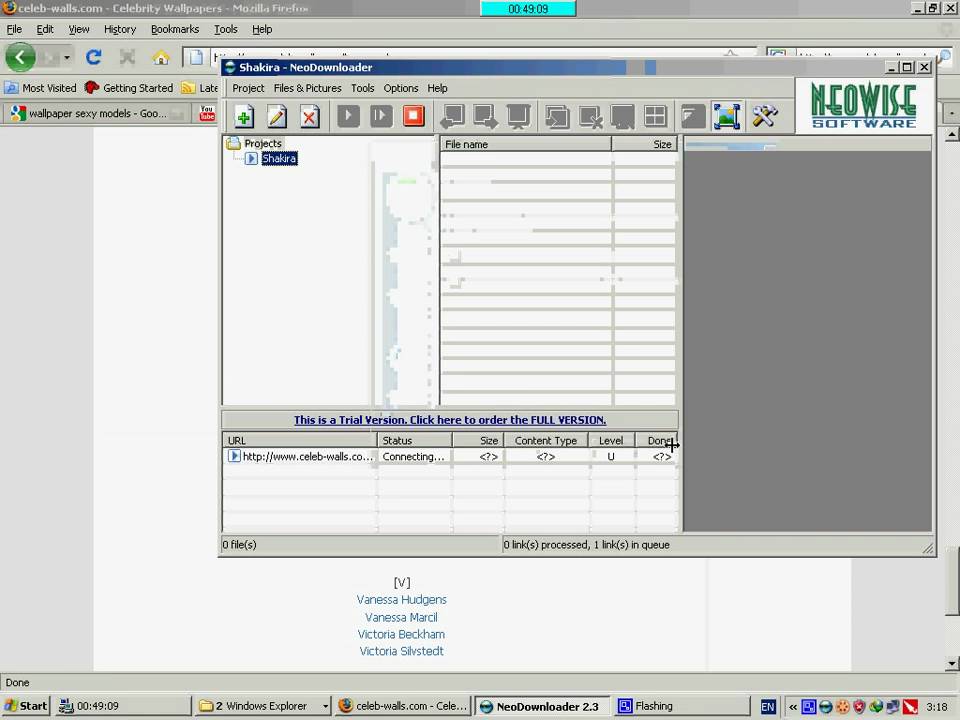The image size is (960, 720).
Task: Open Firefox File menu
Action: (14, 29)
